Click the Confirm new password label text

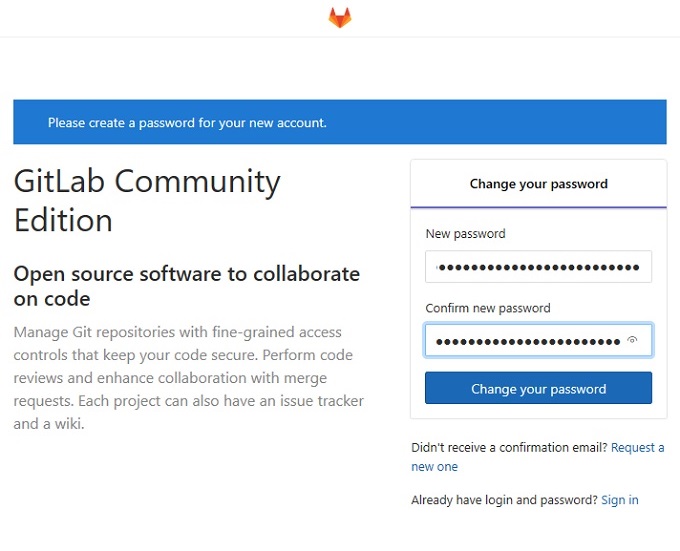tap(487, 308)
